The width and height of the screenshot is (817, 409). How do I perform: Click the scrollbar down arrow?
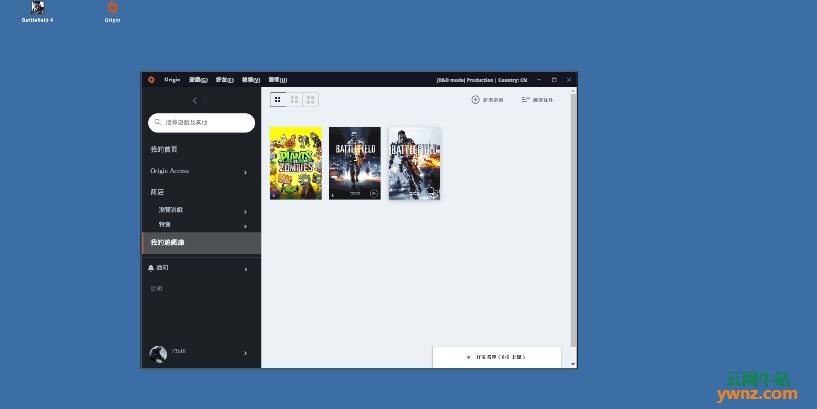click(x=573, y=364)
